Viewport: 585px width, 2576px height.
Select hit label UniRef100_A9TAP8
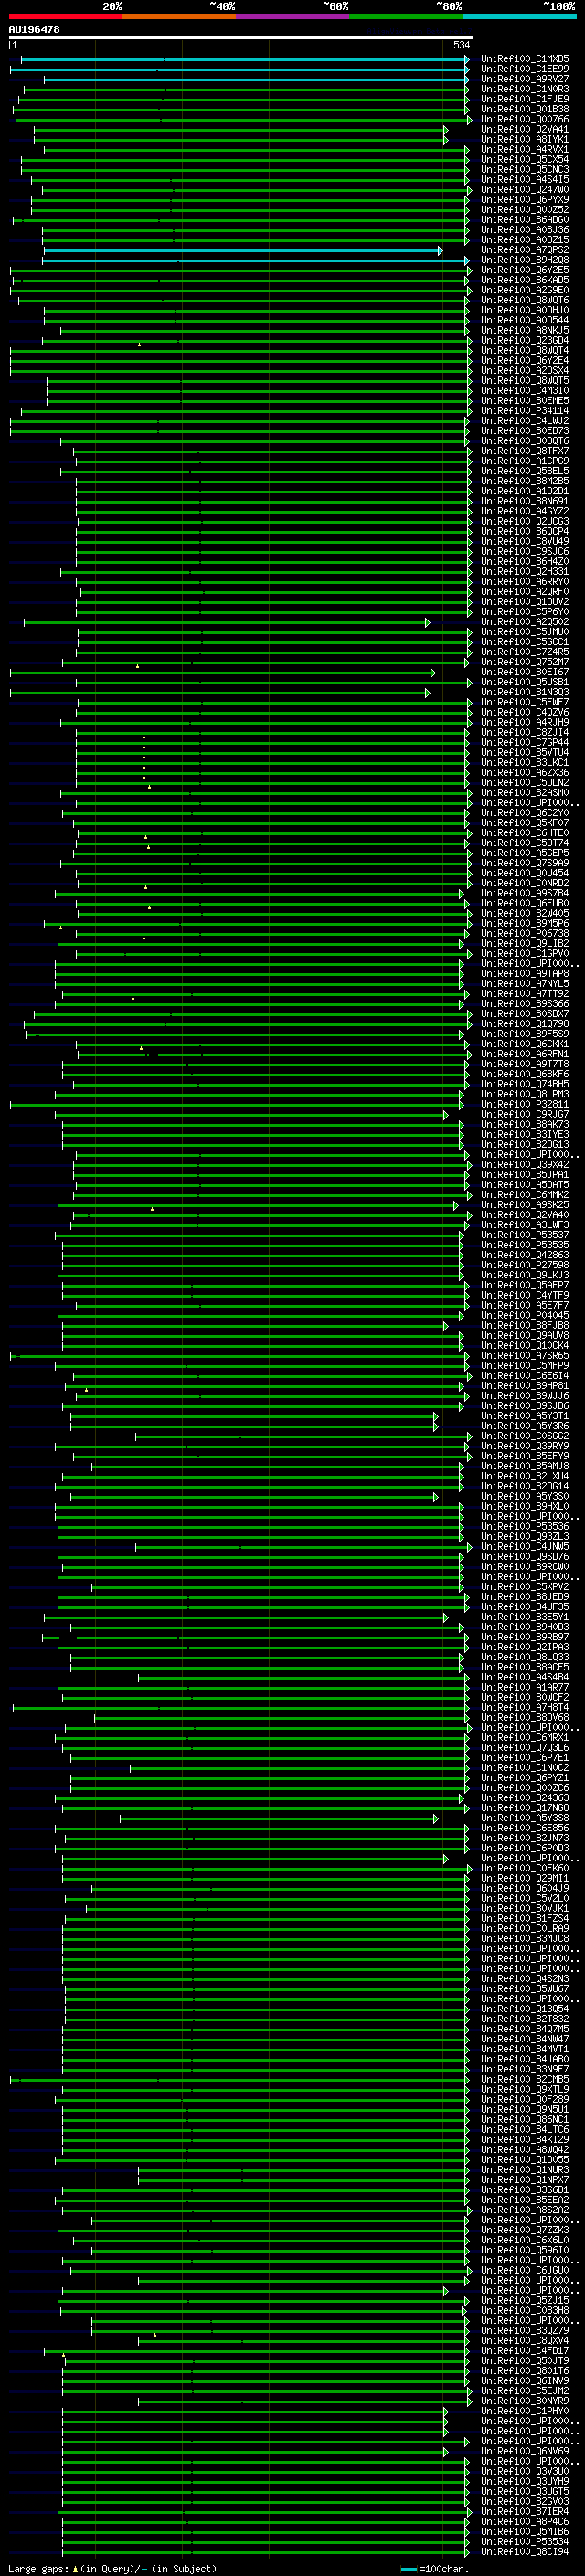525,973
